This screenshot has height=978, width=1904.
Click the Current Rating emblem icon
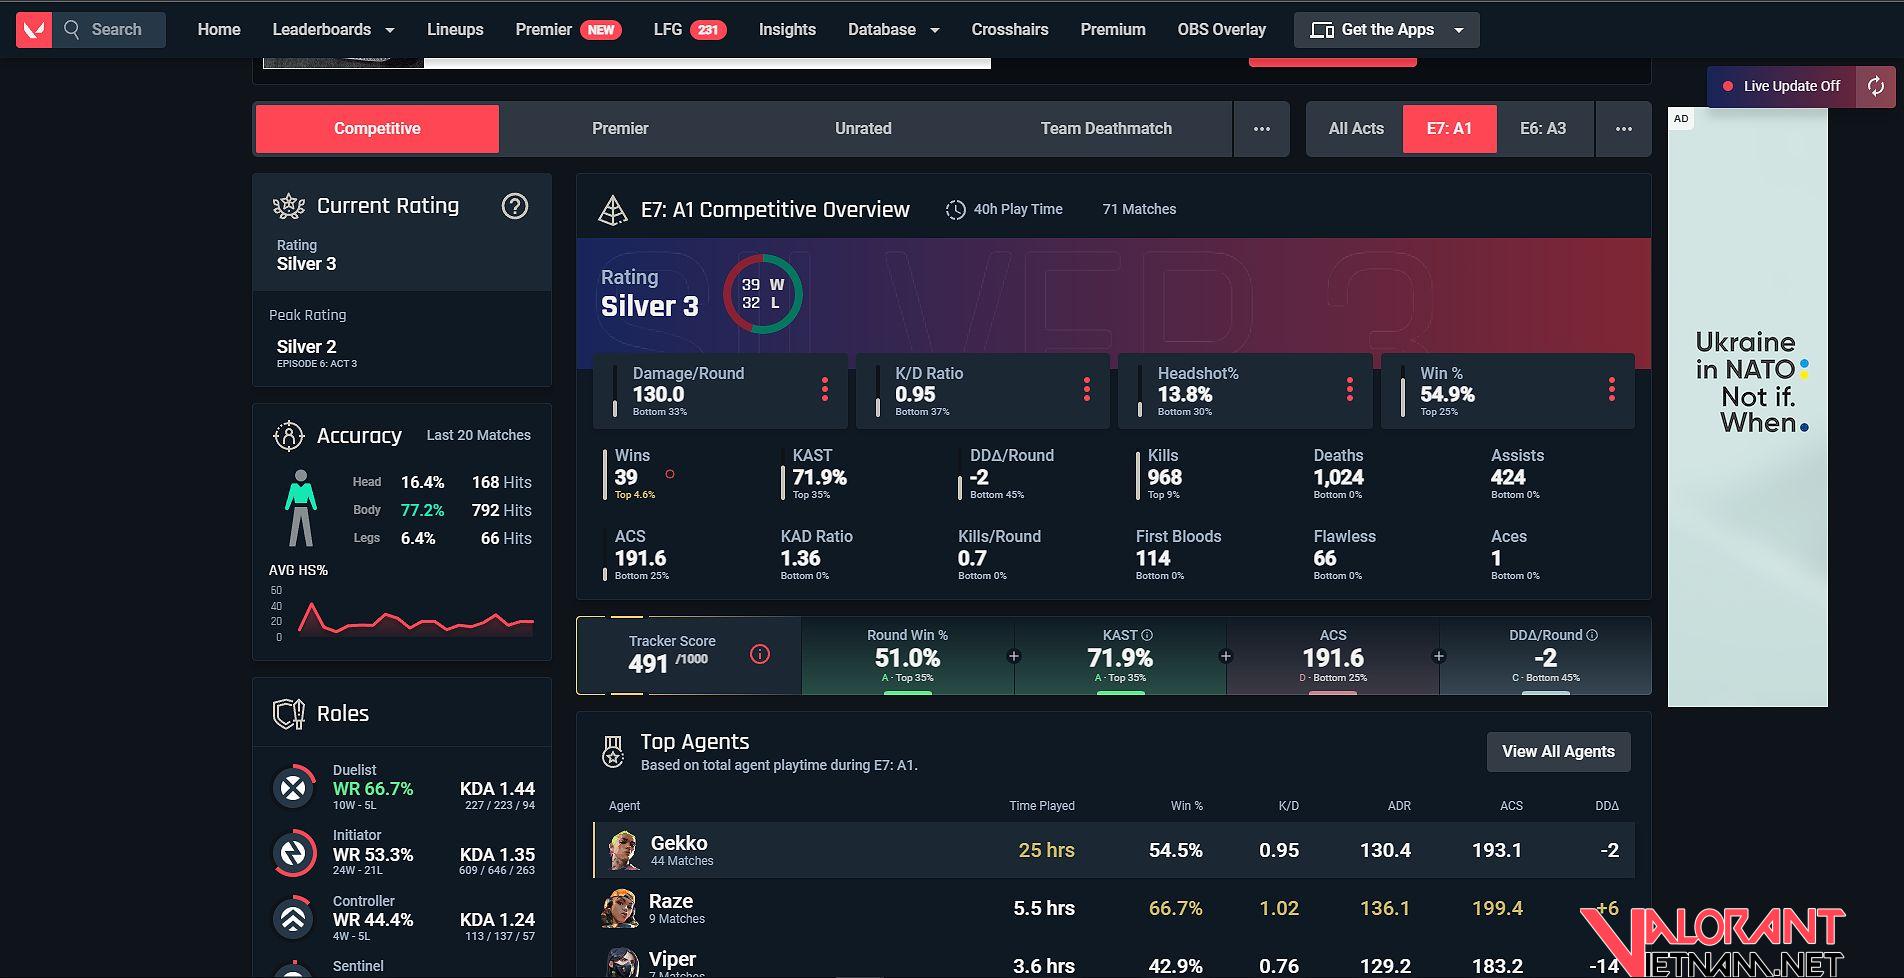tap(289, 206)
